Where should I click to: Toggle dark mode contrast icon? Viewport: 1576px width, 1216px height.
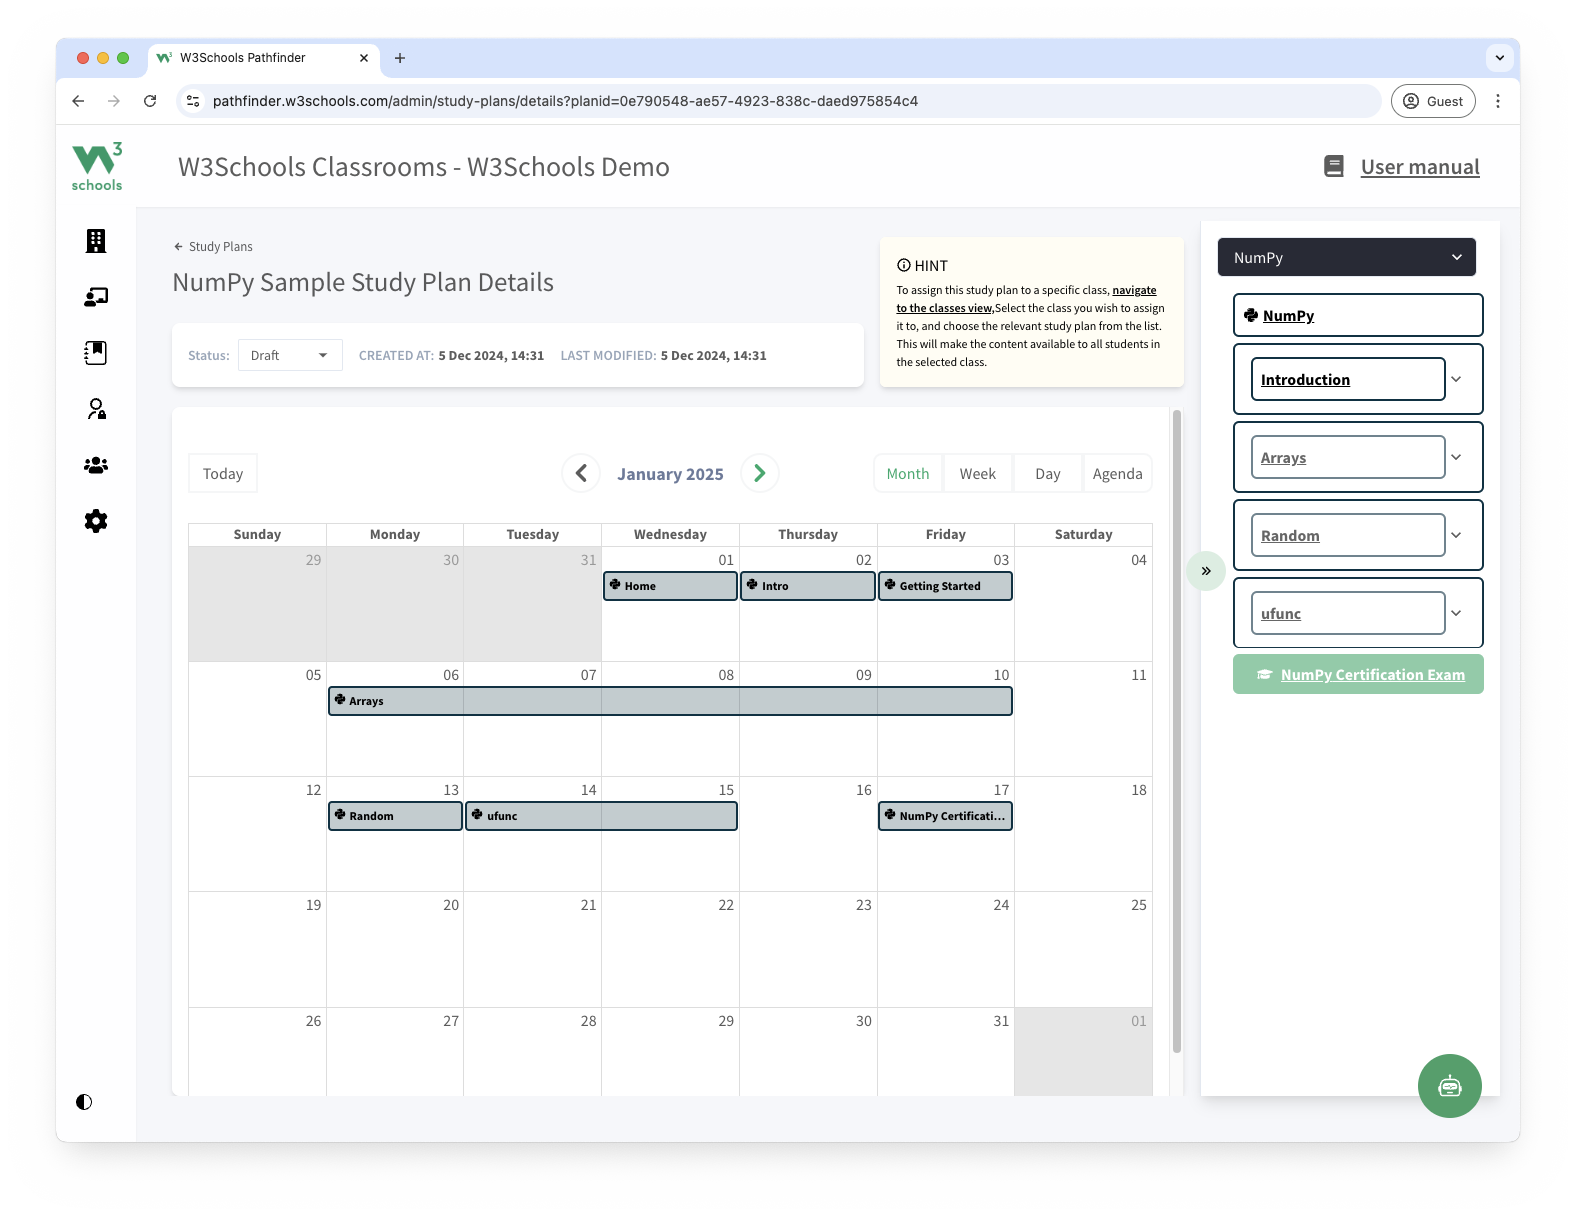pos(84,1102)
